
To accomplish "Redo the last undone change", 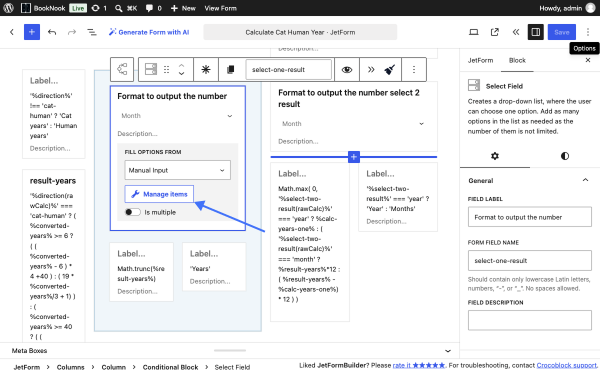I will click(x=72, y=32).
